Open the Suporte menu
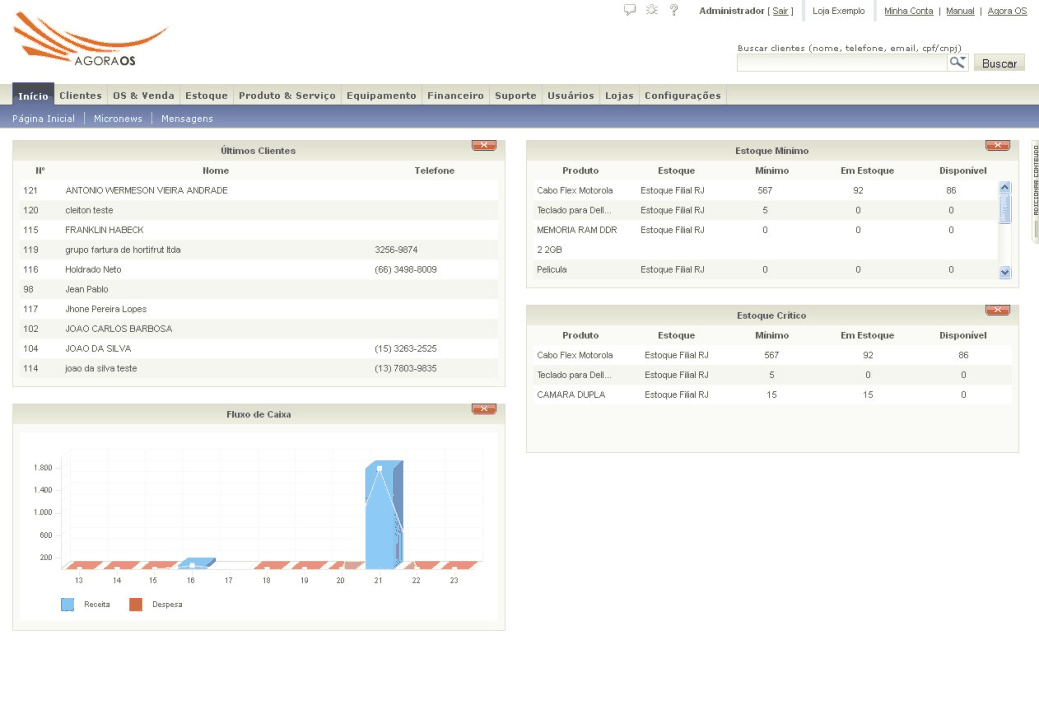Screen dimensions: 1039x710 point(516,95)
